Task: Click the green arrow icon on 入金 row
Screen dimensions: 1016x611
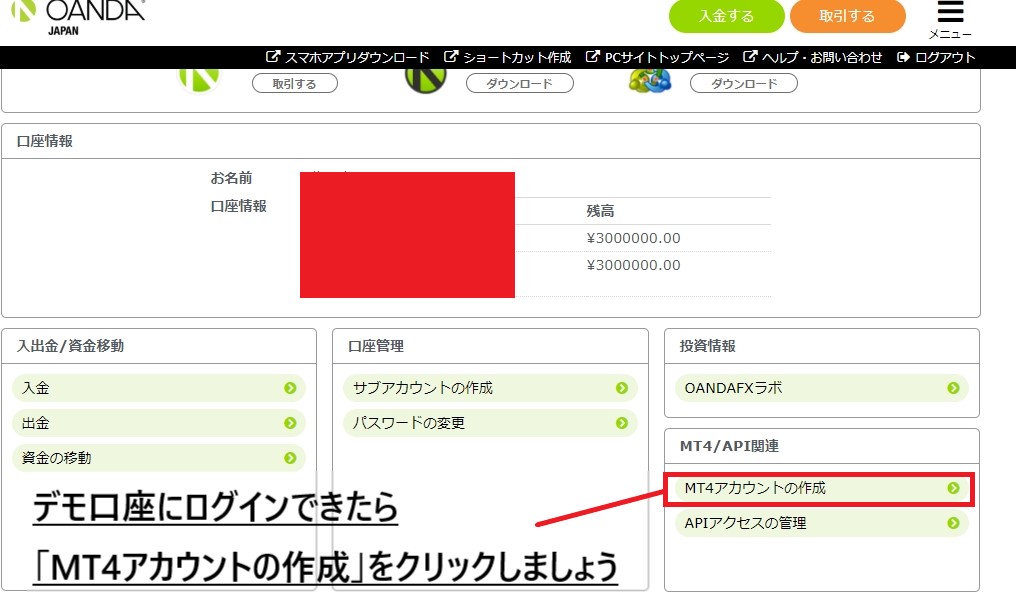Action: [290, 387]
